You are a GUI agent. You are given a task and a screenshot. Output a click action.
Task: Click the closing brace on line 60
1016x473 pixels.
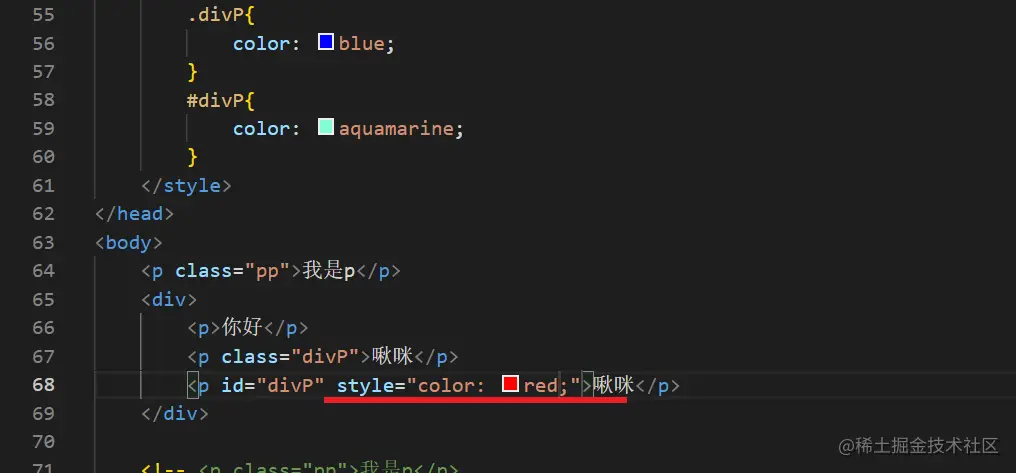(192, 157)
